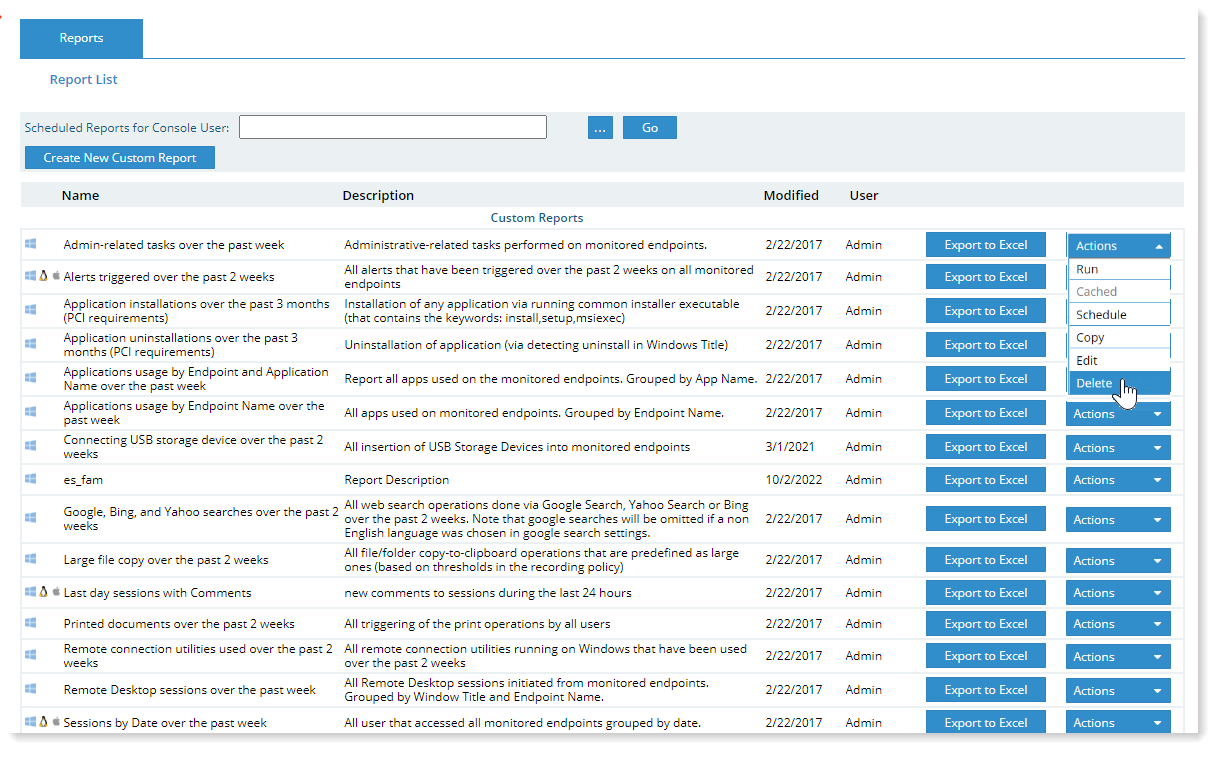Select Run in the Actions menu
This screenshot has width=1216, height=760.
1088,269
